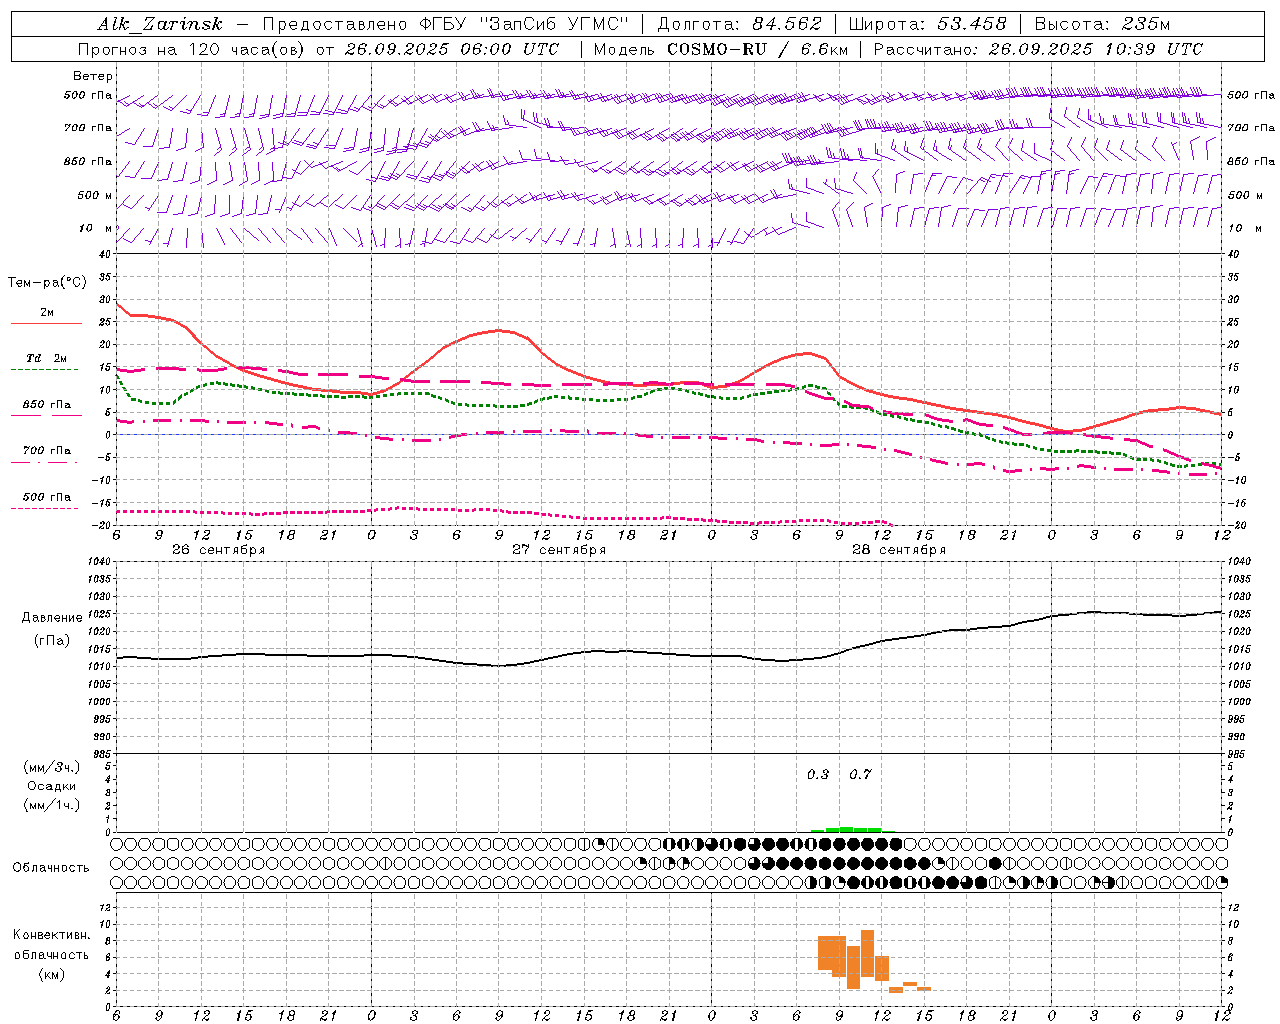Click the '0.7' precipitation amount value

click(x=860, y=774)
